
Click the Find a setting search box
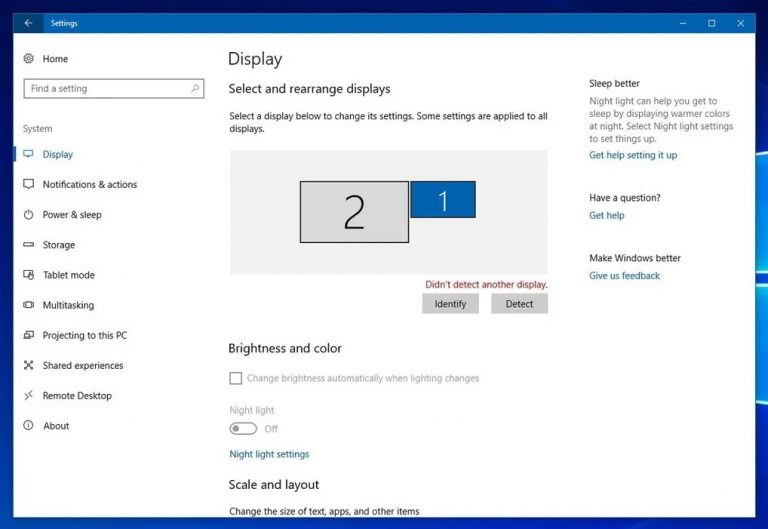click(x=114, y=89)
